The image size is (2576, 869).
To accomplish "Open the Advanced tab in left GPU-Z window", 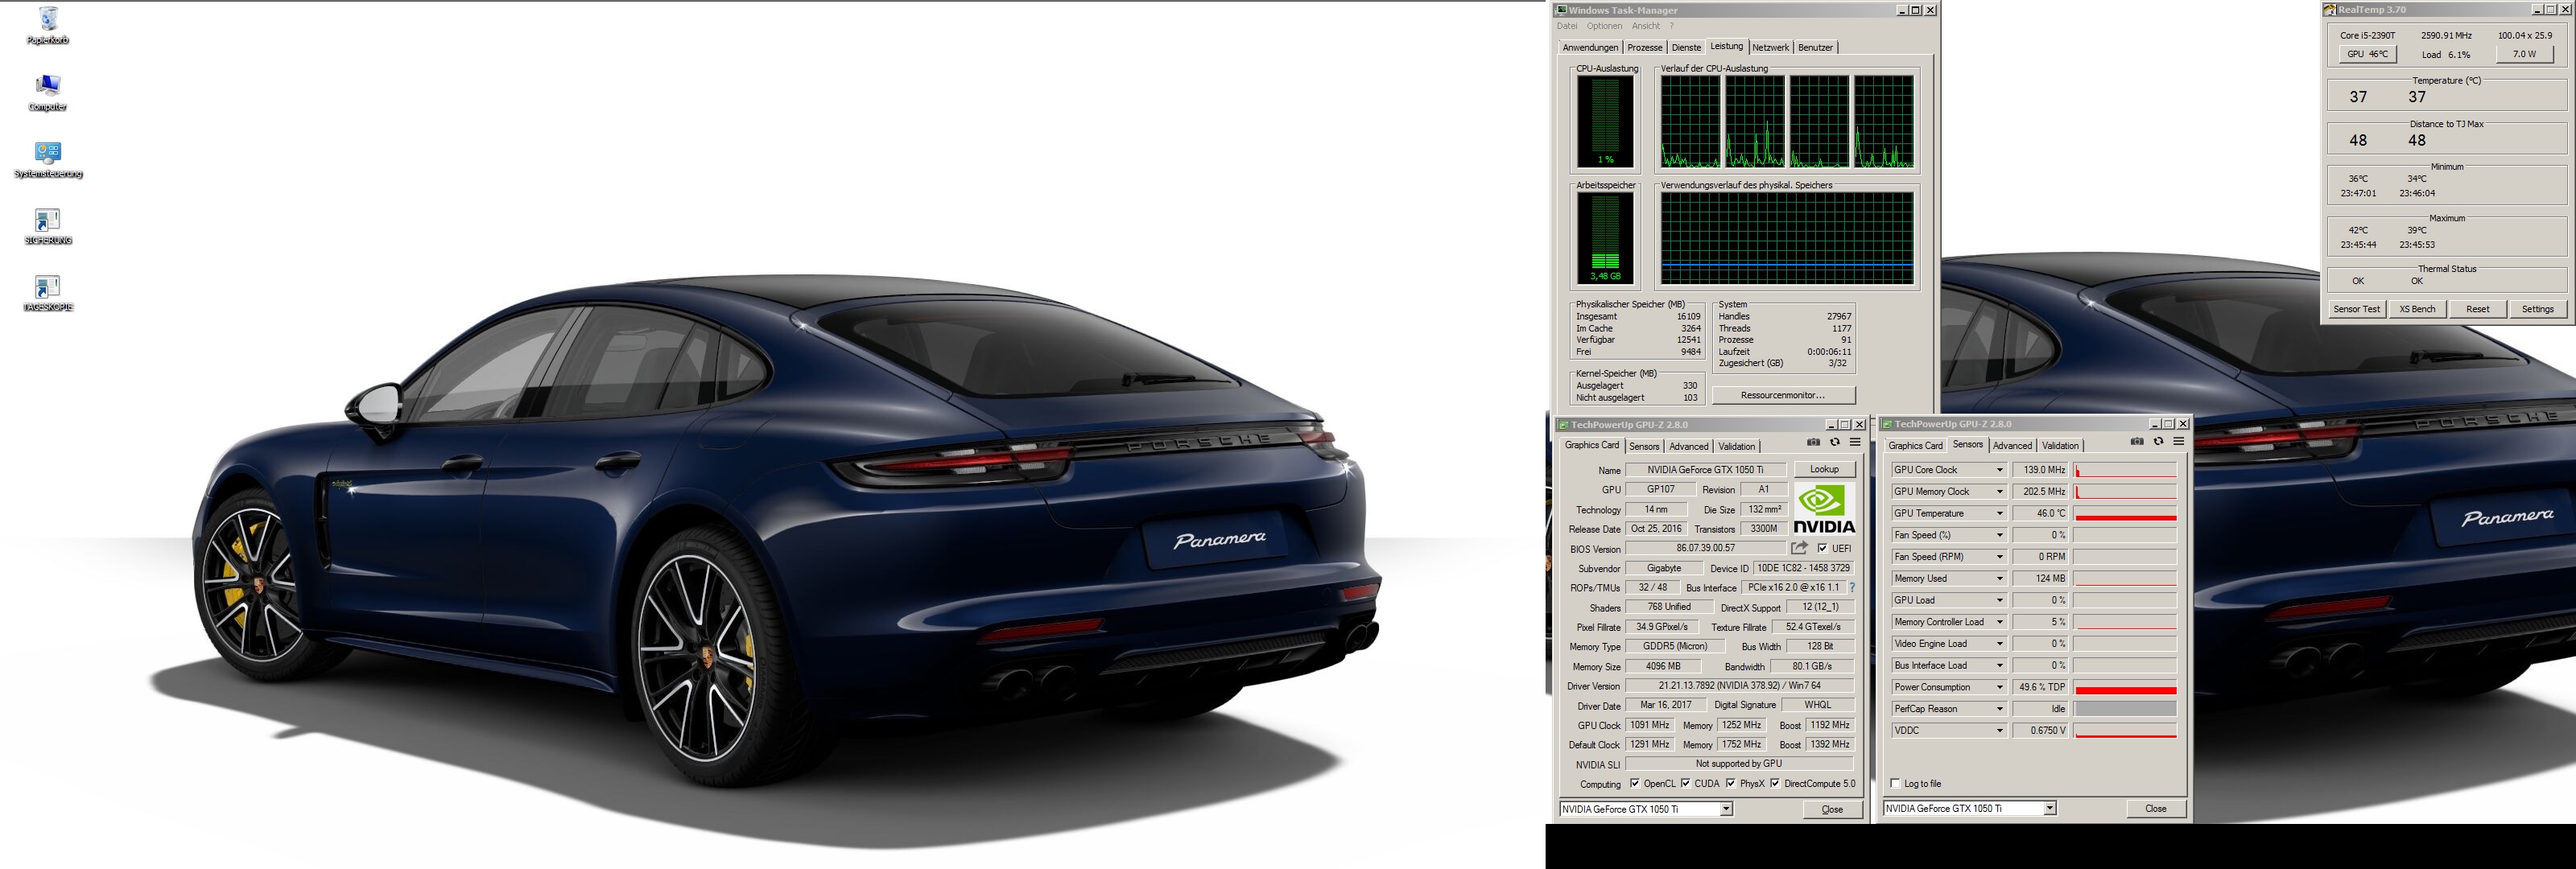I will 1688,446.
